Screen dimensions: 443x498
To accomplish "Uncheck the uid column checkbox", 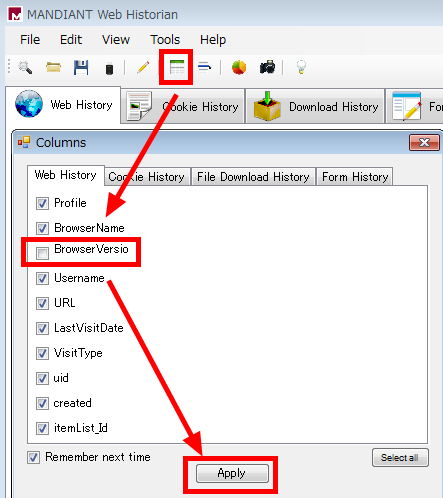I will 42,378.
